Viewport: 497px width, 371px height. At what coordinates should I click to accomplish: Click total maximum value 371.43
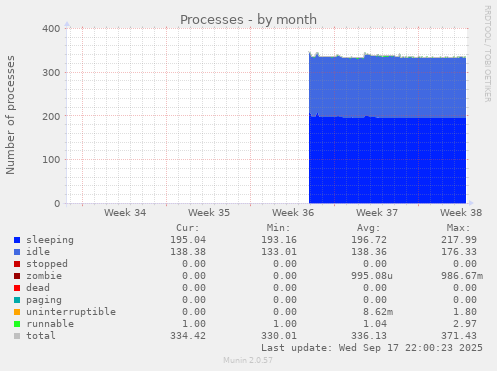(x=459, y=336)
